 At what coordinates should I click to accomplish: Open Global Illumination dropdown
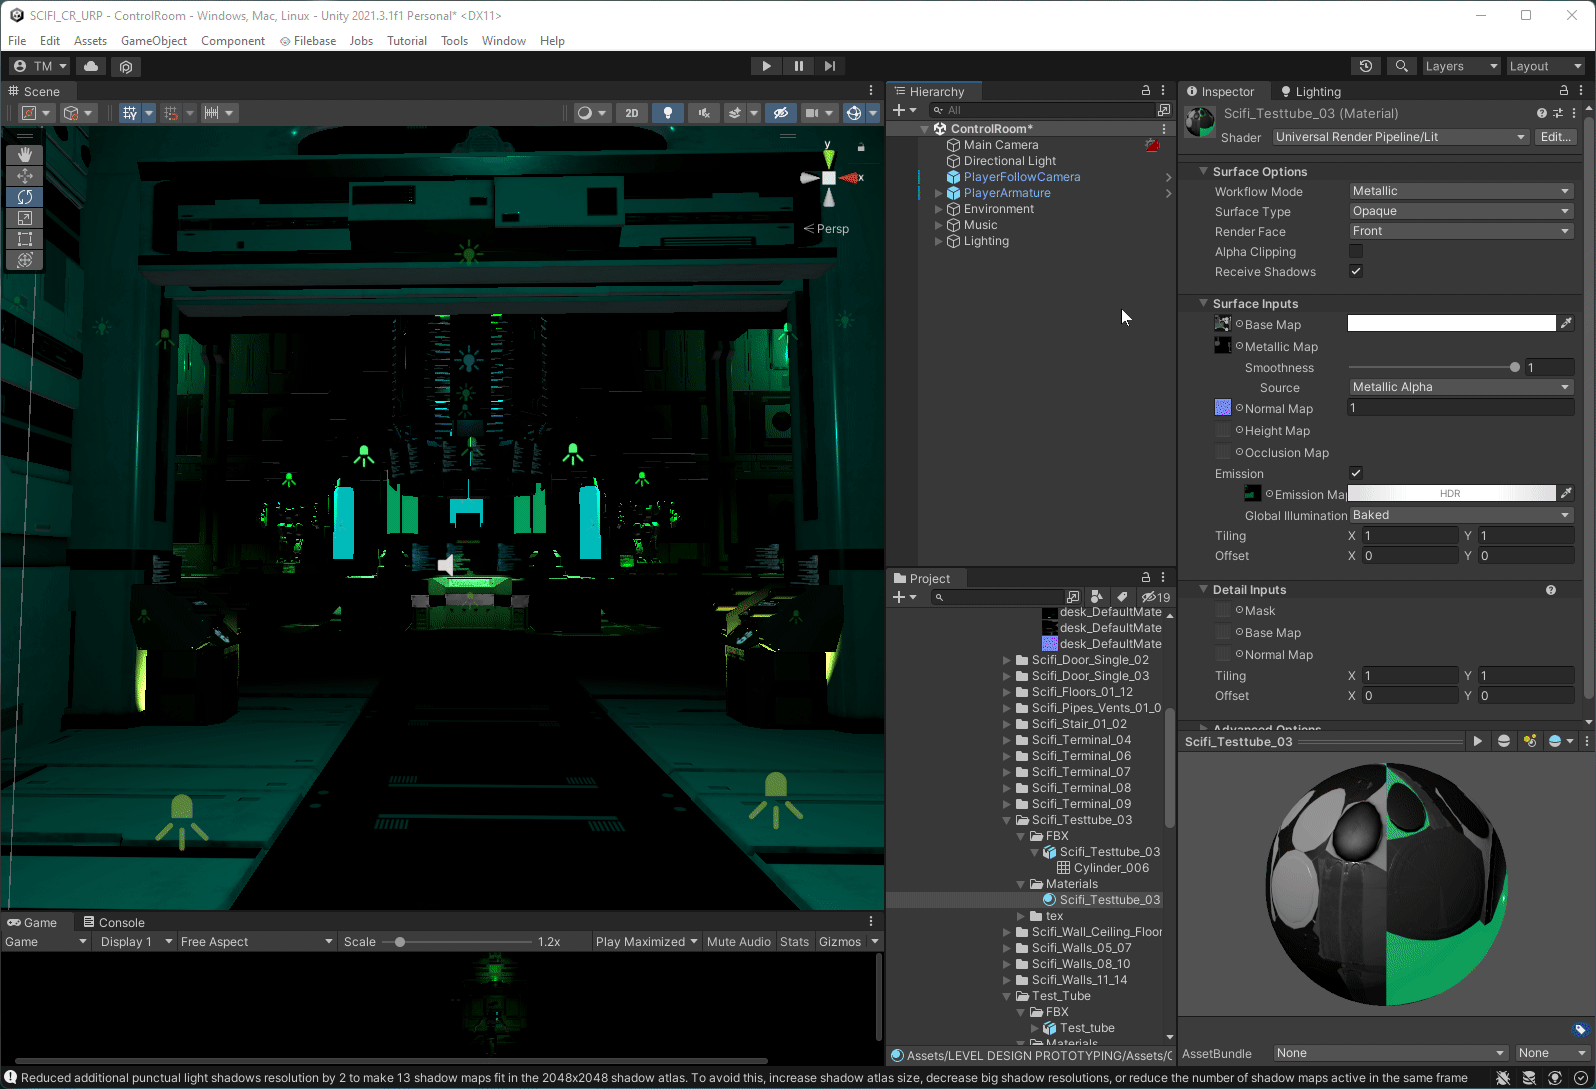pyautogui.click(x=1461, y=515)
